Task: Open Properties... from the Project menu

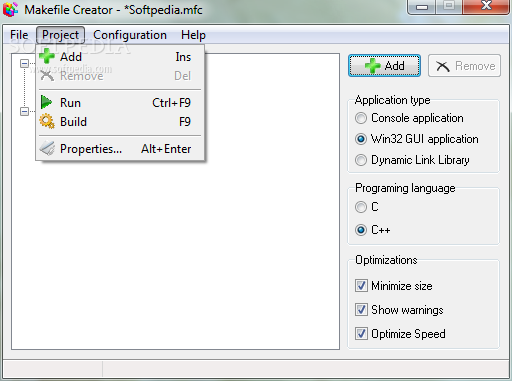Action: pyautogui.click(x=120, y=149)
